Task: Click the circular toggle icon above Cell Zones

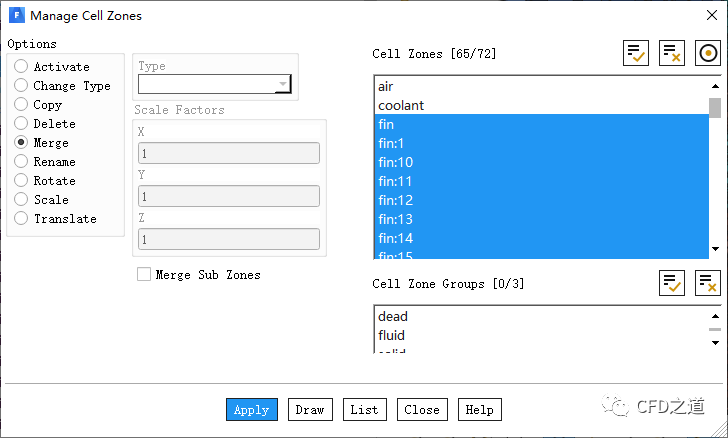Action: [x=708, y=54]
